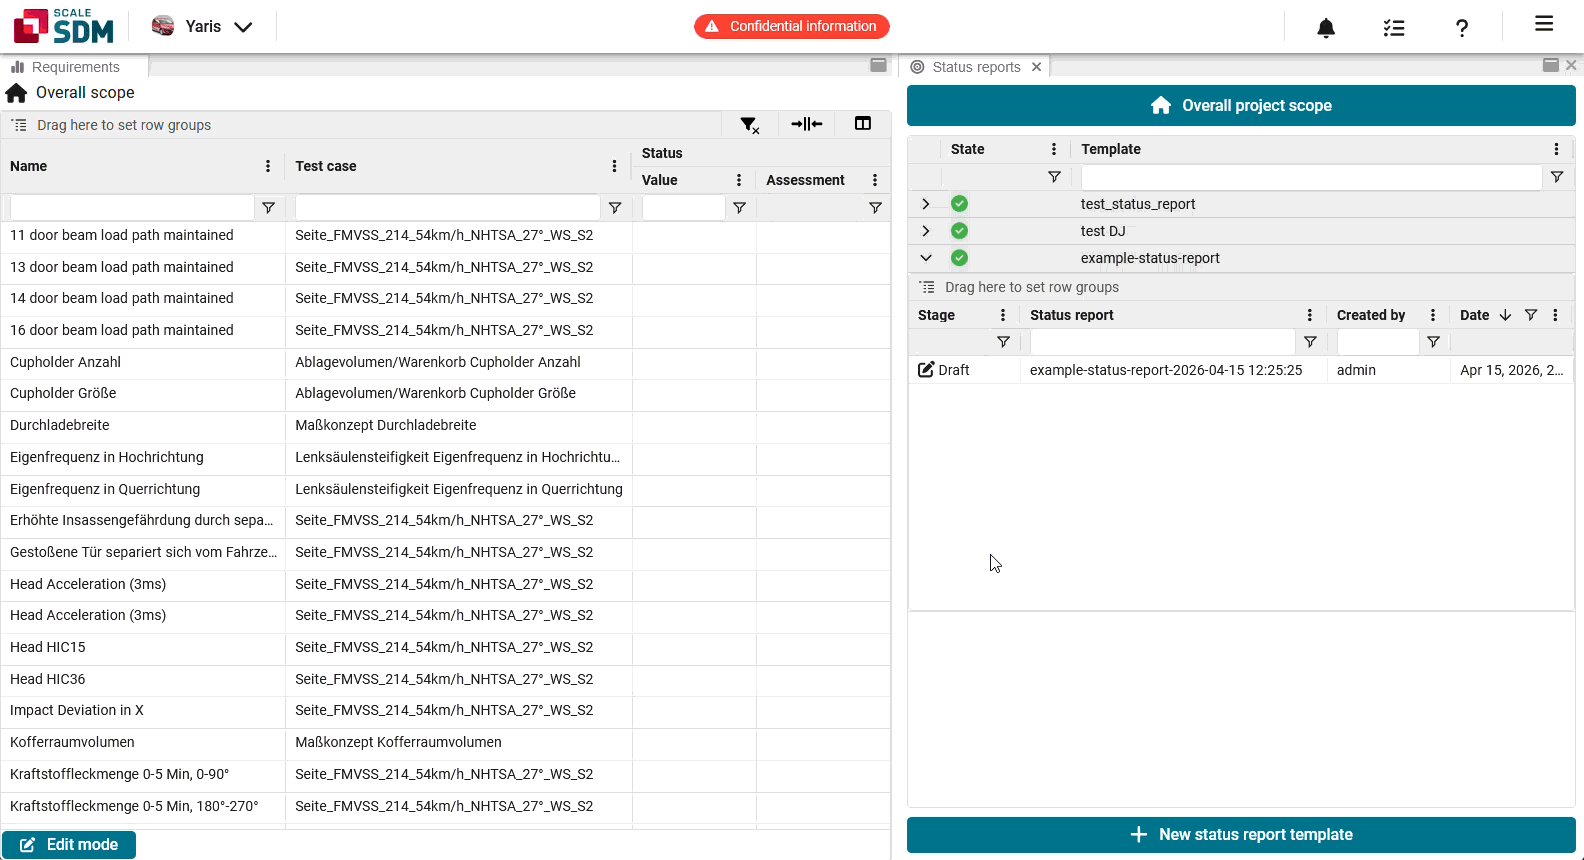The width and height of the screenshot is (1584, 860).
Task: Click the Test case filter input field
Action: [x=447, y=208]
